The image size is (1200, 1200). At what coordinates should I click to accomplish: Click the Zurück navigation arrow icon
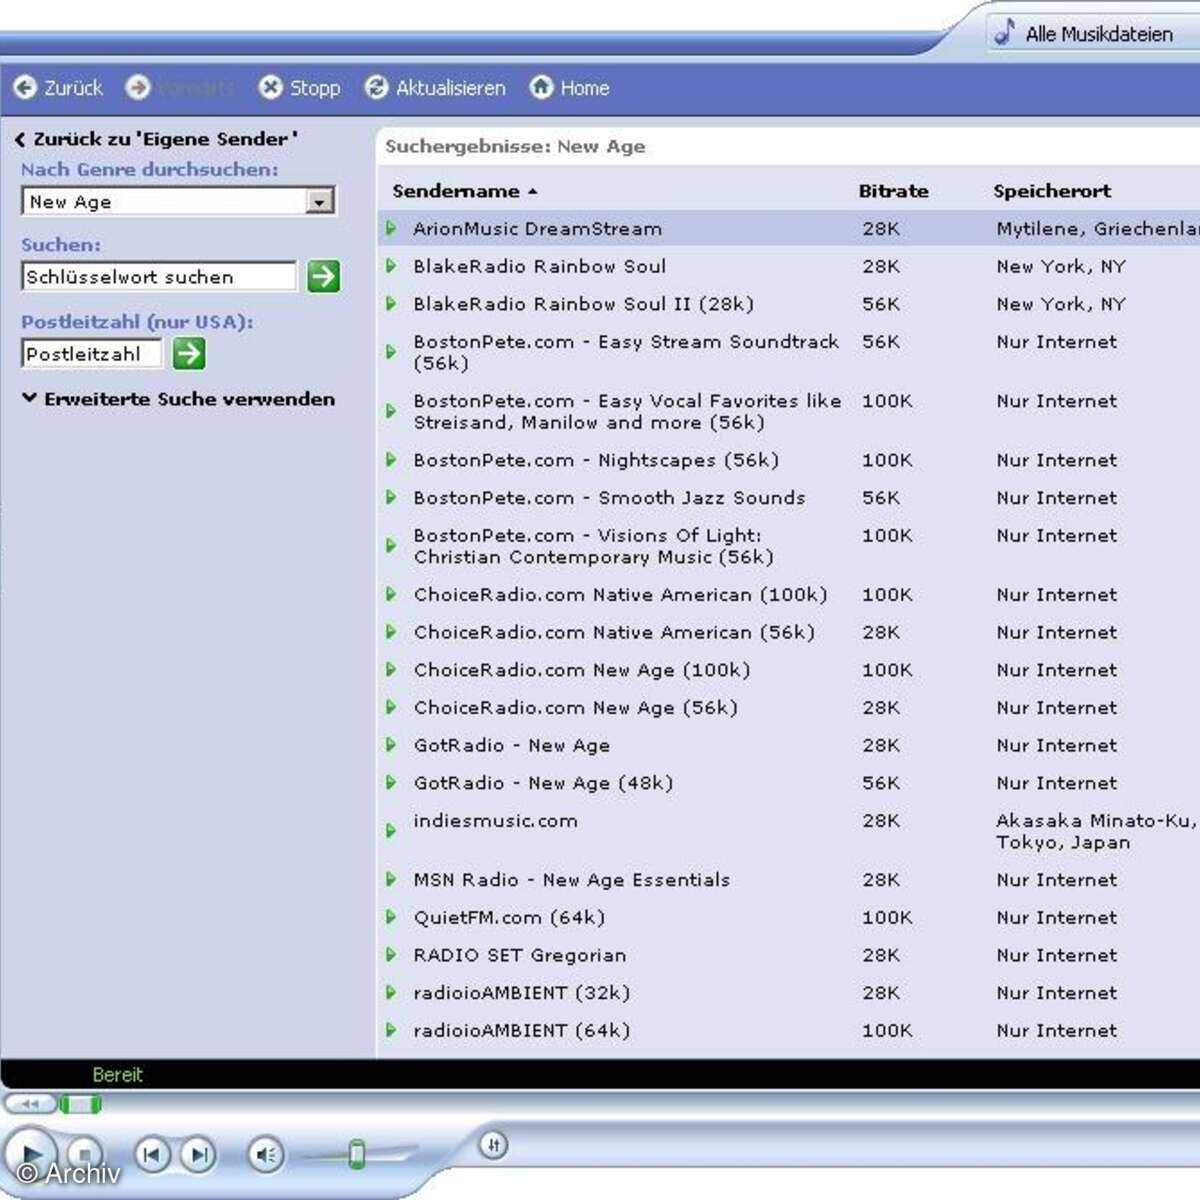point(25,88)
